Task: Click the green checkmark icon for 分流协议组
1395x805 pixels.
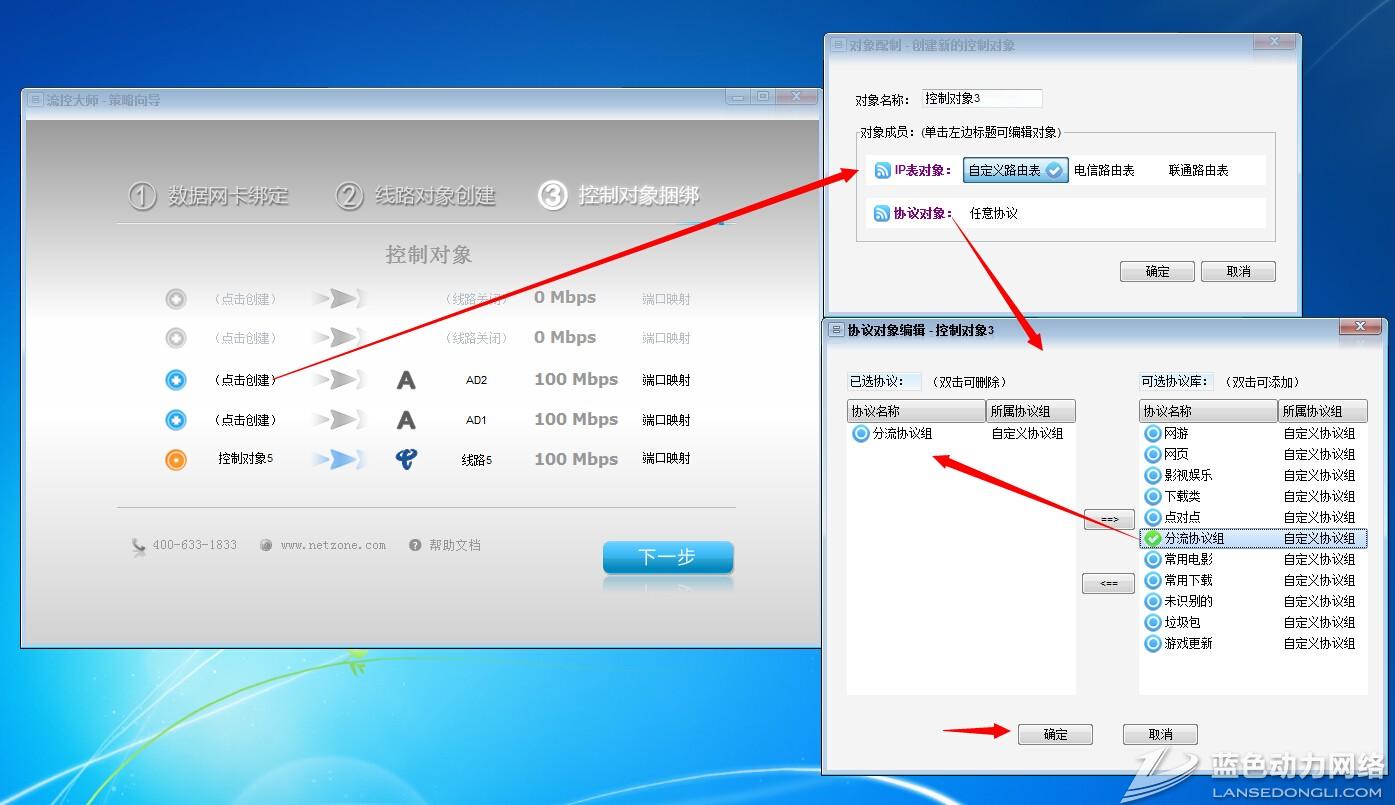Action: 1153,539
